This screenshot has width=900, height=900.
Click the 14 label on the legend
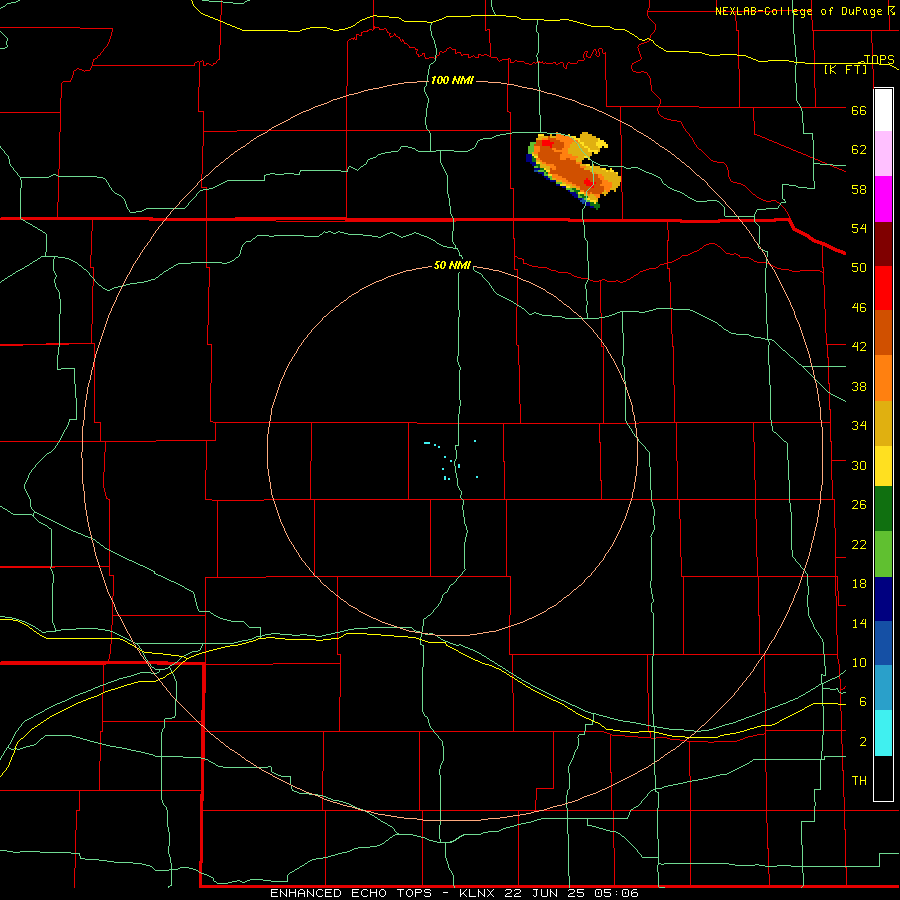coord(859,623)
